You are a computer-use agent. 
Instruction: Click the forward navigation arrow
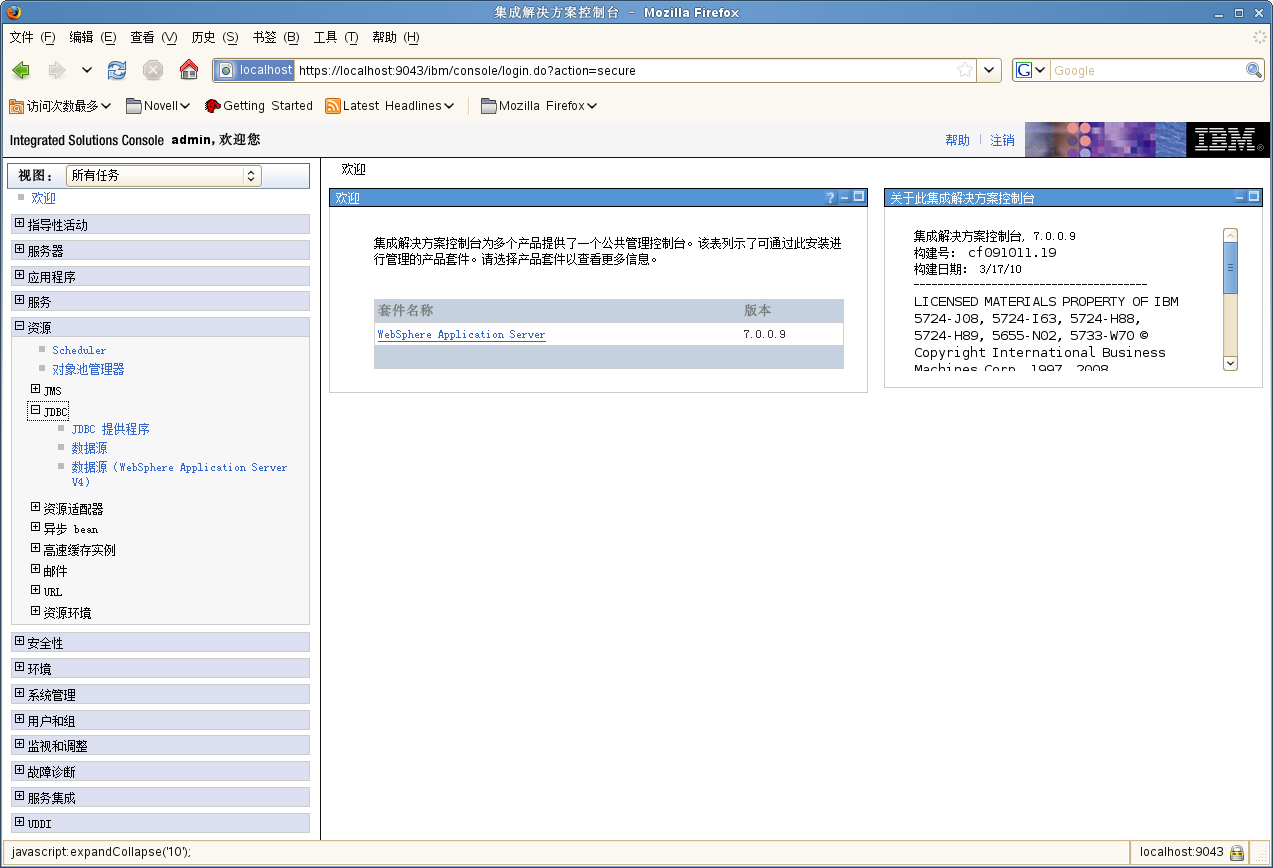pos(57,70)
